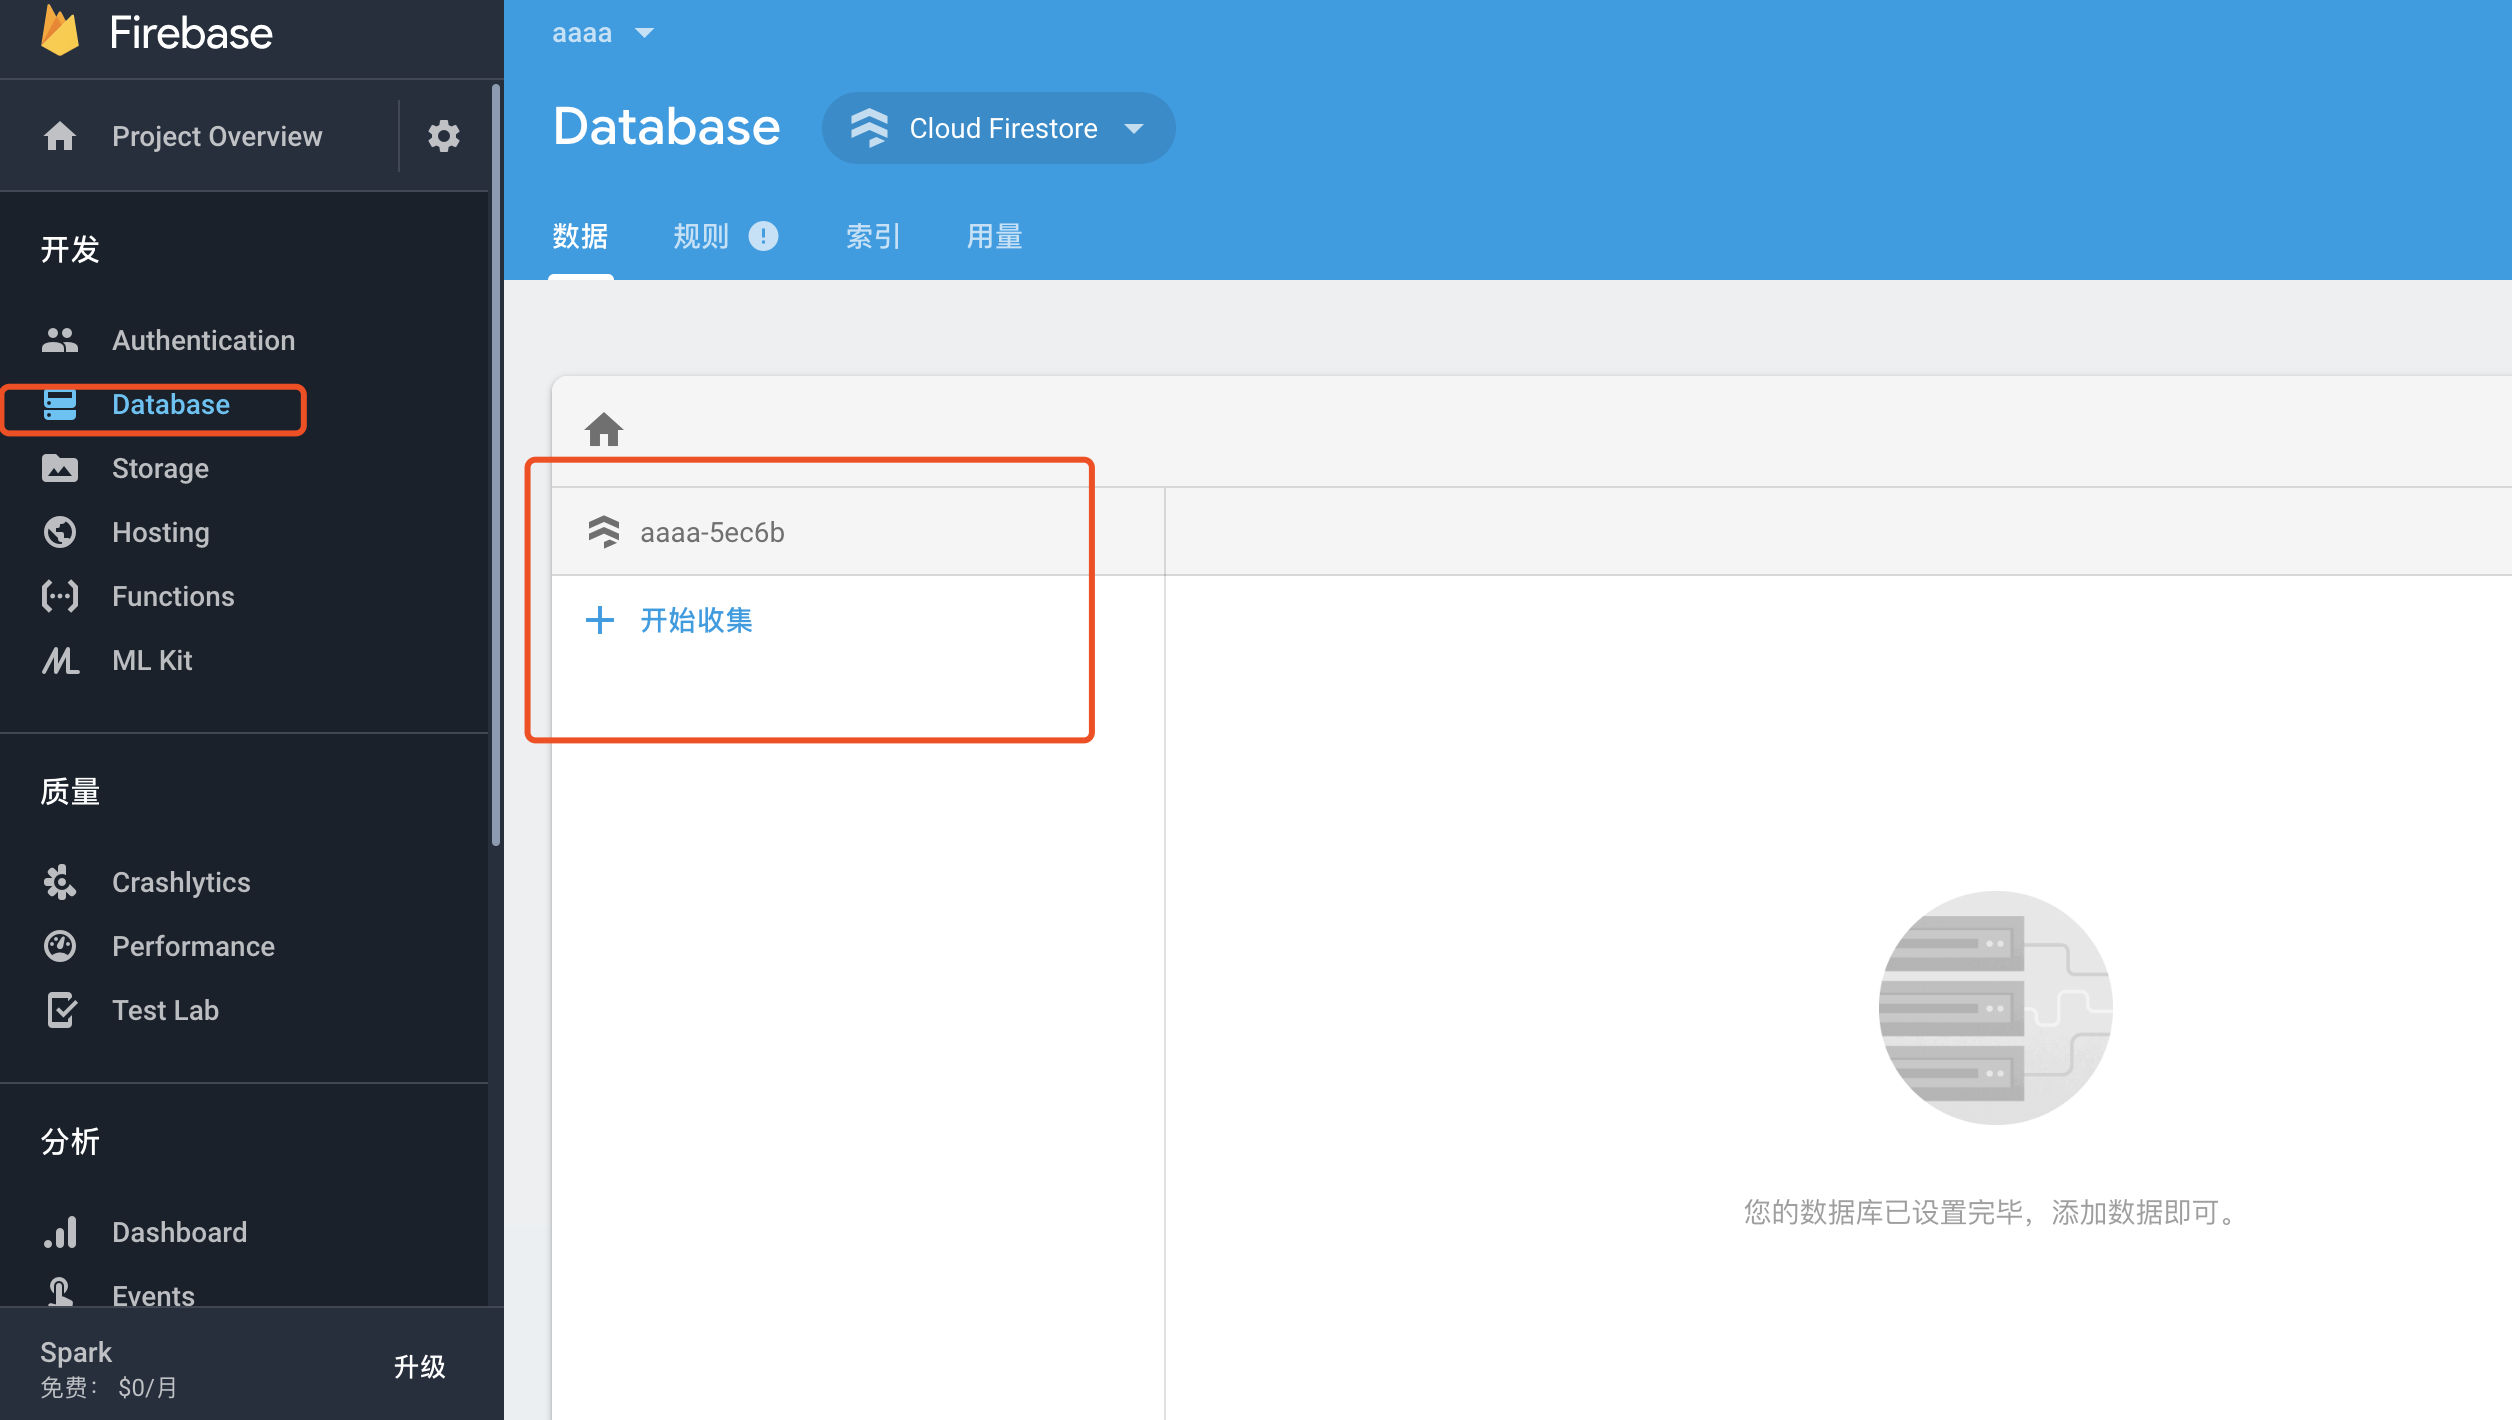Screen dimensions: 2512x1420
Task: Click the Storage folder icon
Action: [60, 468]
